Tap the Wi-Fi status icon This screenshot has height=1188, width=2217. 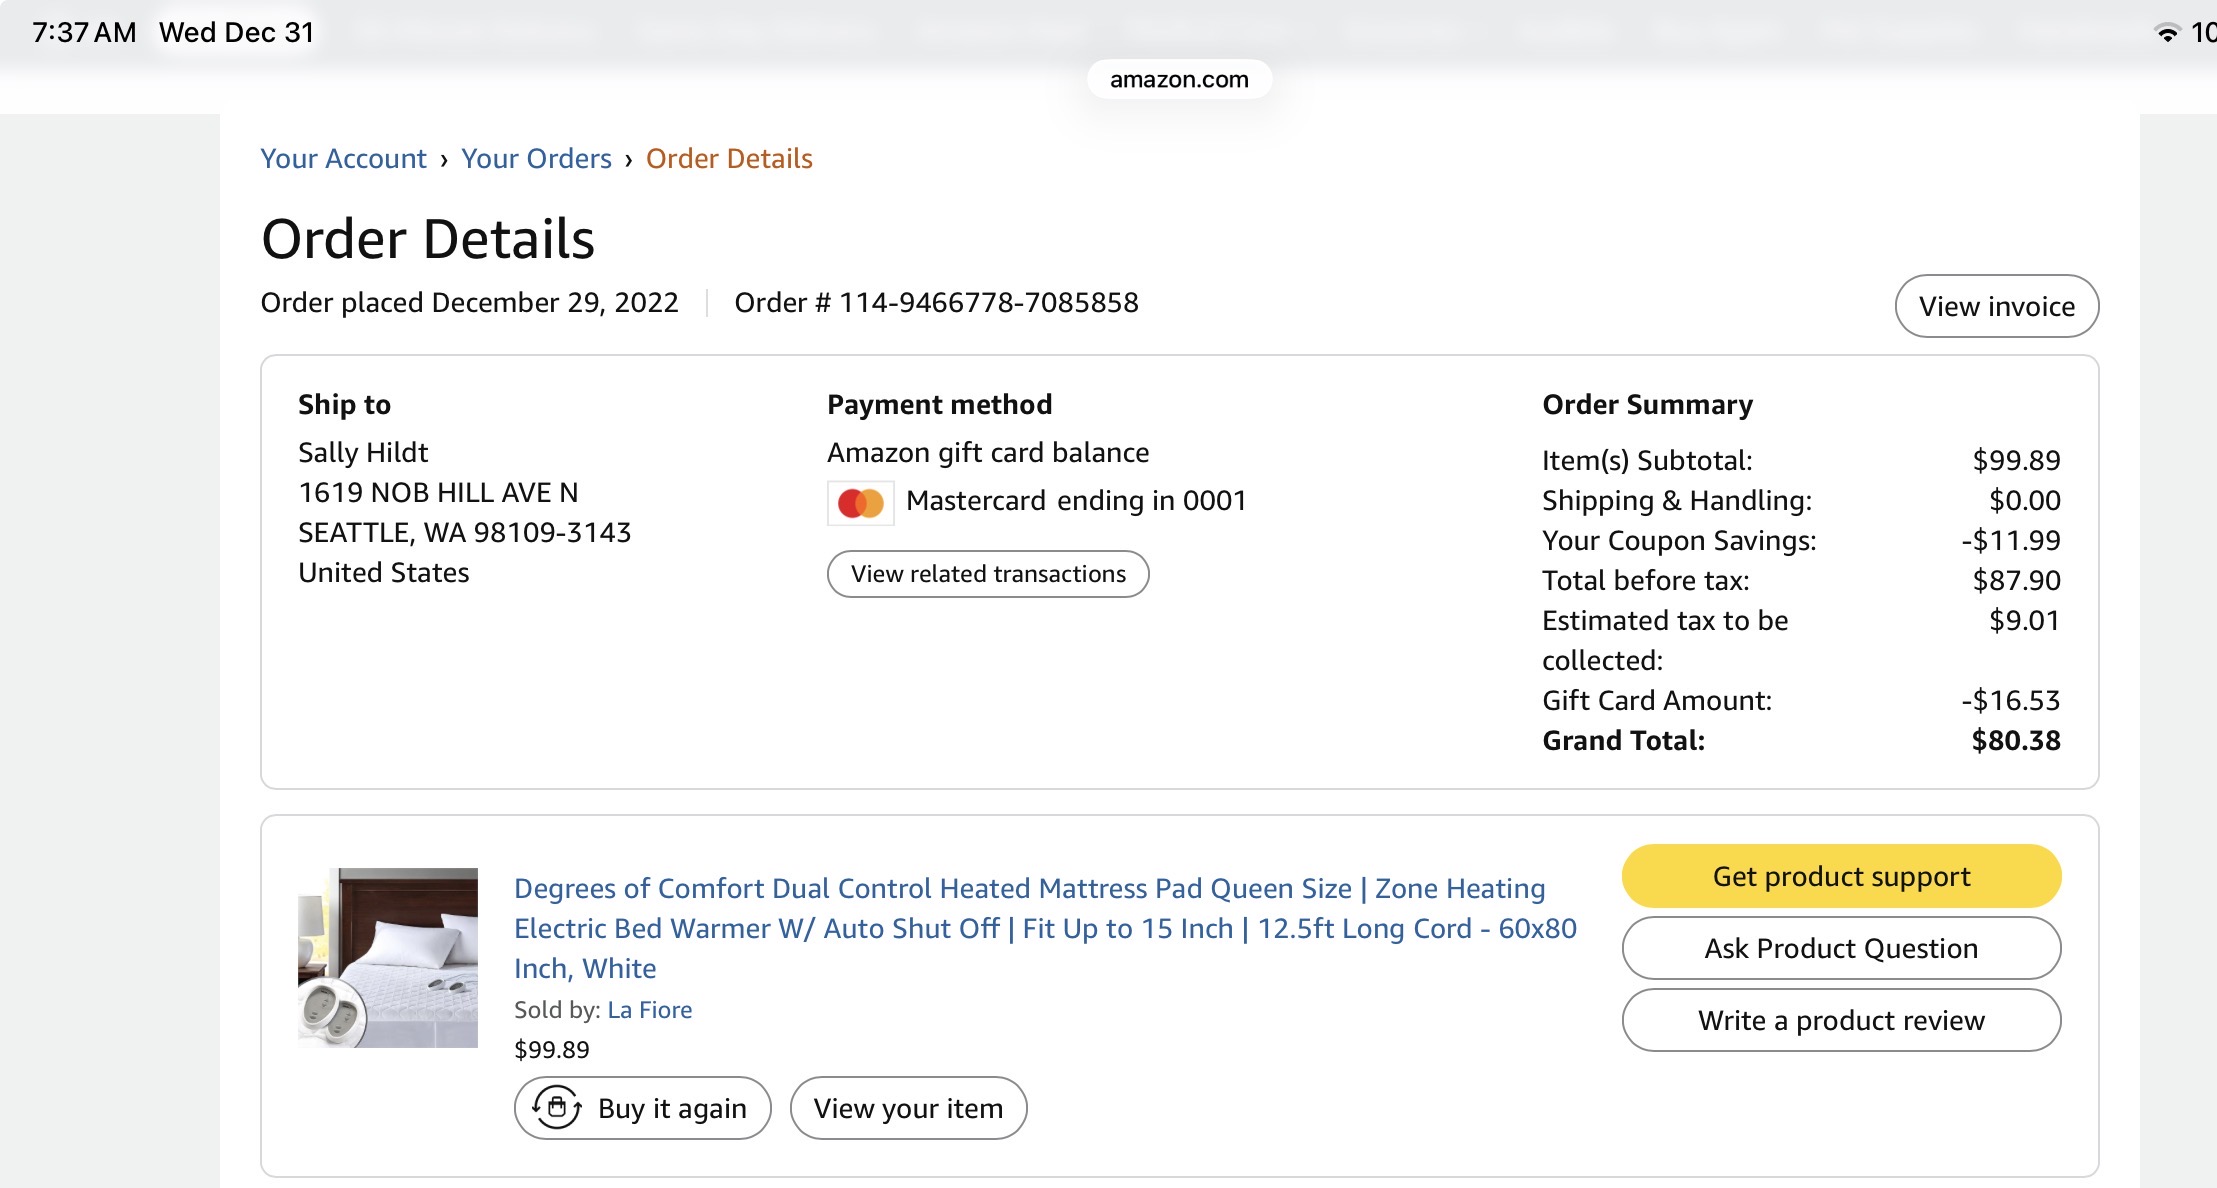click(x=2166, y=33)
